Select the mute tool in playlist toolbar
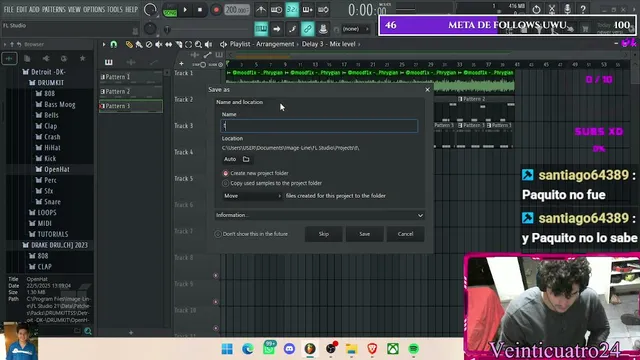Viewport: 640px width, 360px height. [158, 44]
